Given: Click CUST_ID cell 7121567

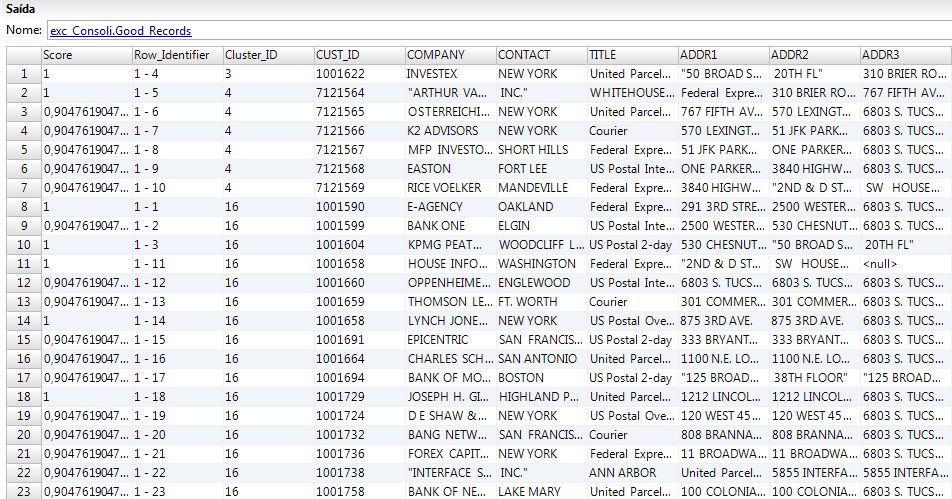Looking at the screenshot, I should (360, 150).
